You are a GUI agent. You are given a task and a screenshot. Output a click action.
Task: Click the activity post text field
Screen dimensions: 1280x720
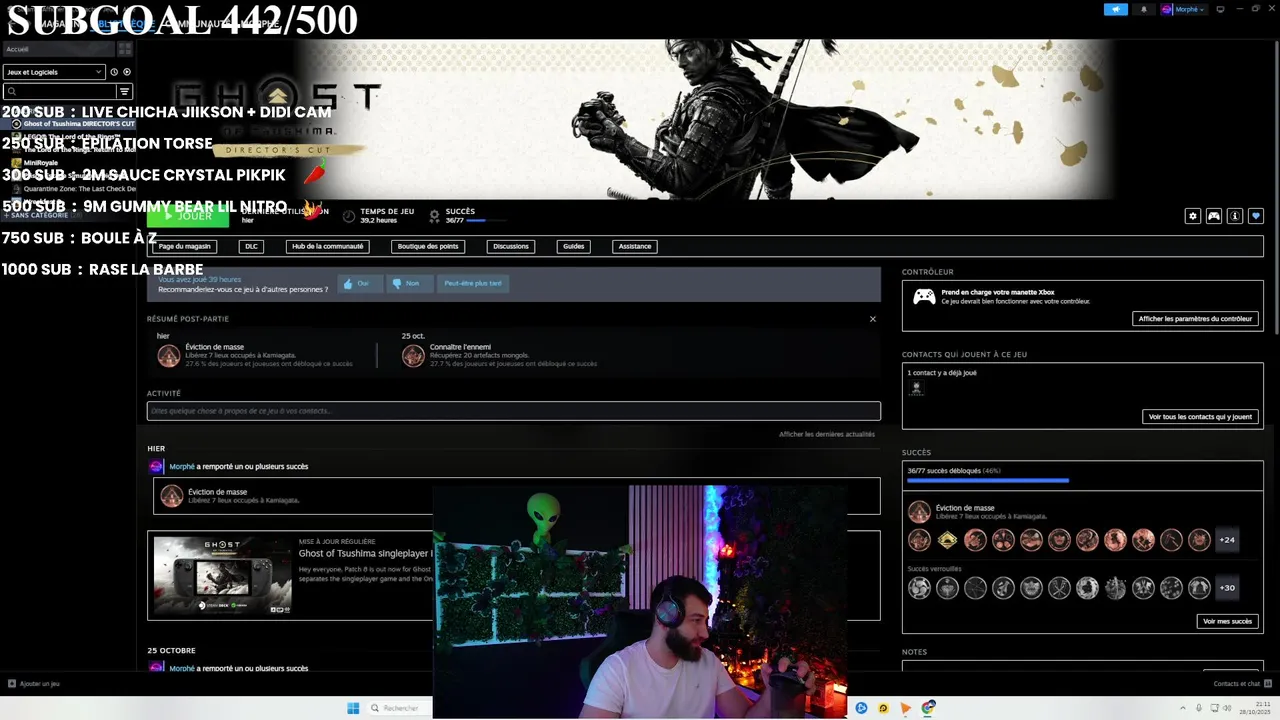coord(513,411)
